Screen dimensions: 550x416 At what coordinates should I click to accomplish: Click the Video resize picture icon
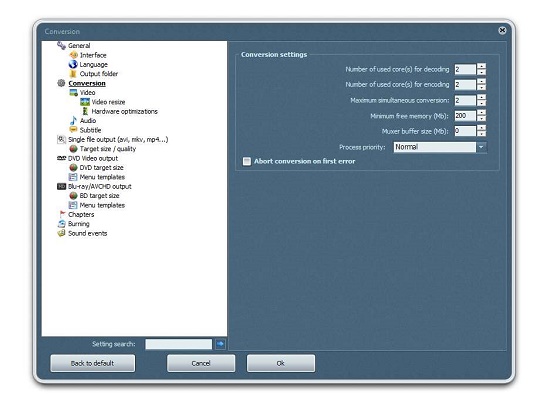pyautogui.click(x=85, y=102)
